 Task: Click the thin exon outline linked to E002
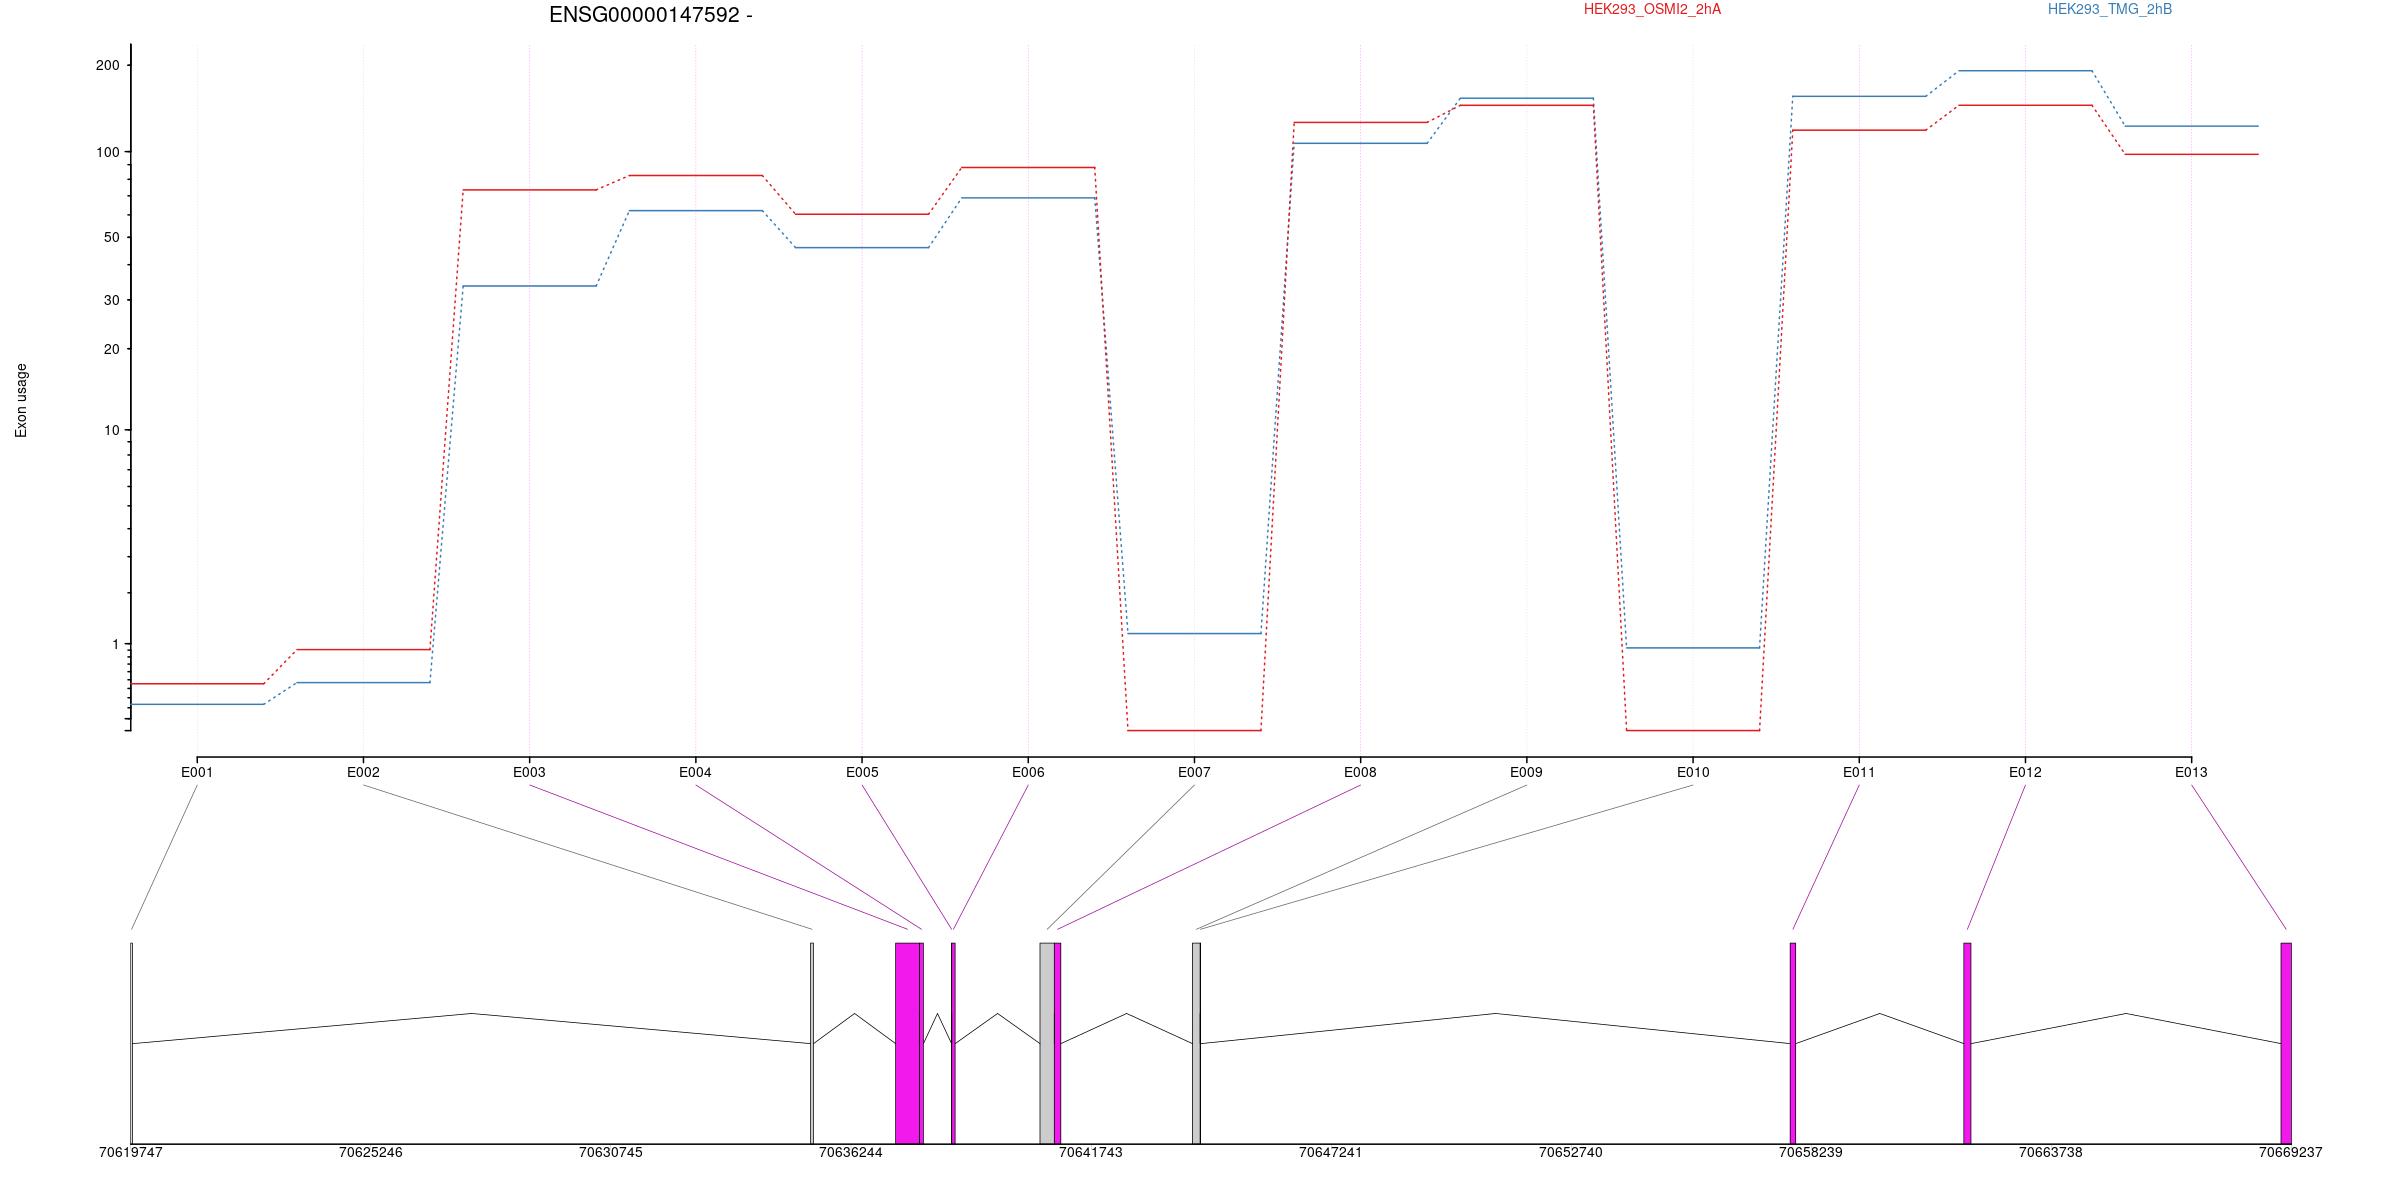click(x=812, y=1043)
